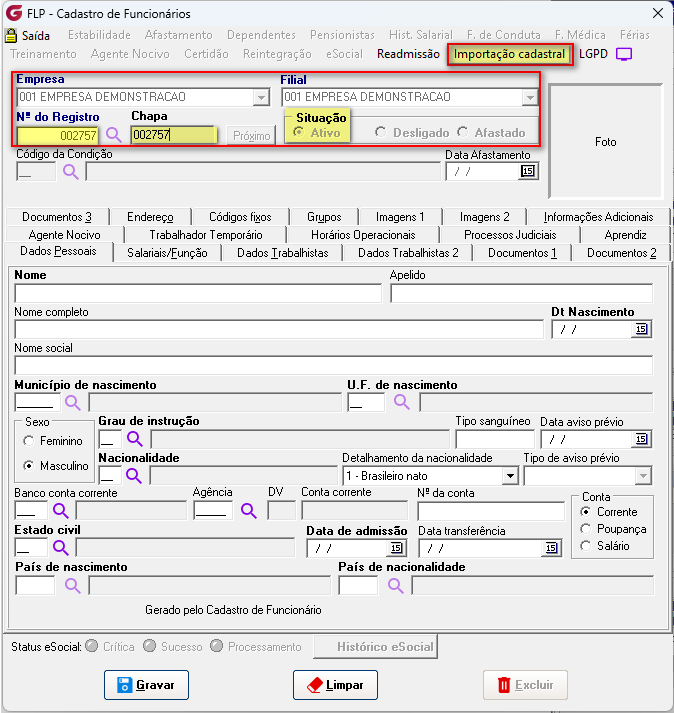
Task: Click the Limpar button
Action: point(335,685)
